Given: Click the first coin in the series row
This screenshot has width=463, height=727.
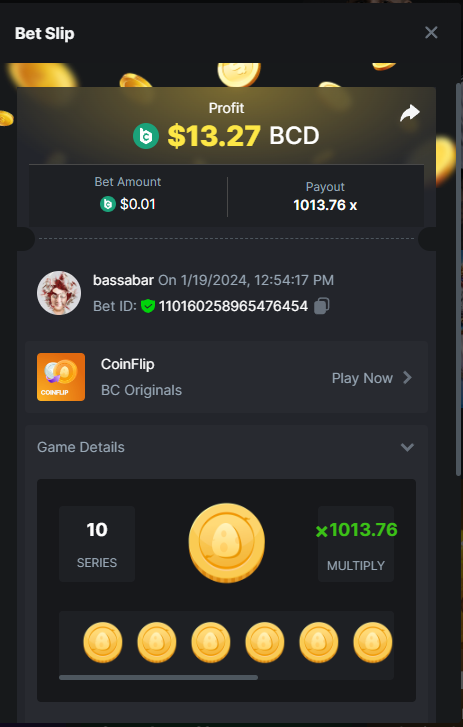Looking at the screenshot, I should pos(103,642).
